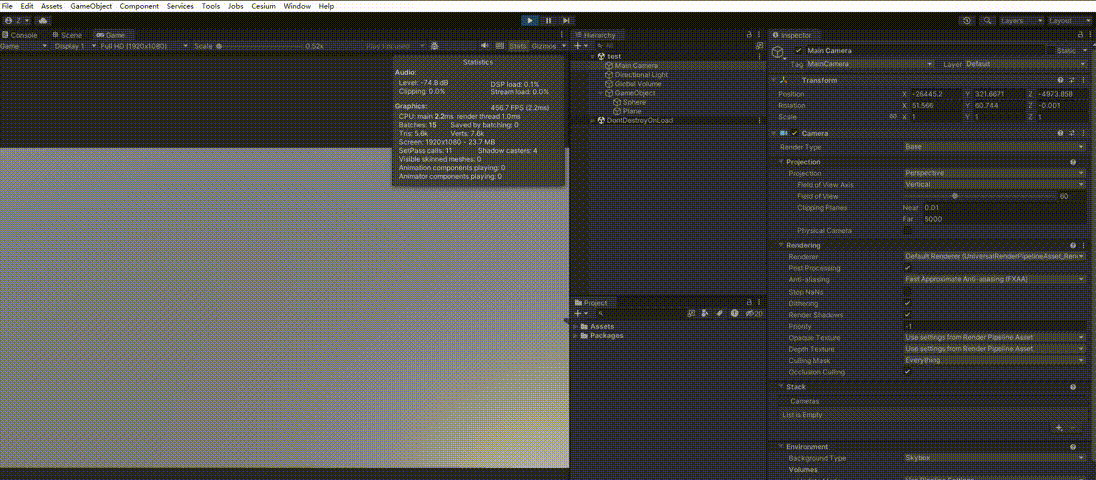Click the Hierarchy search-by-type icon
This screenshot has width=1096, height=480.
click(760, 45)
